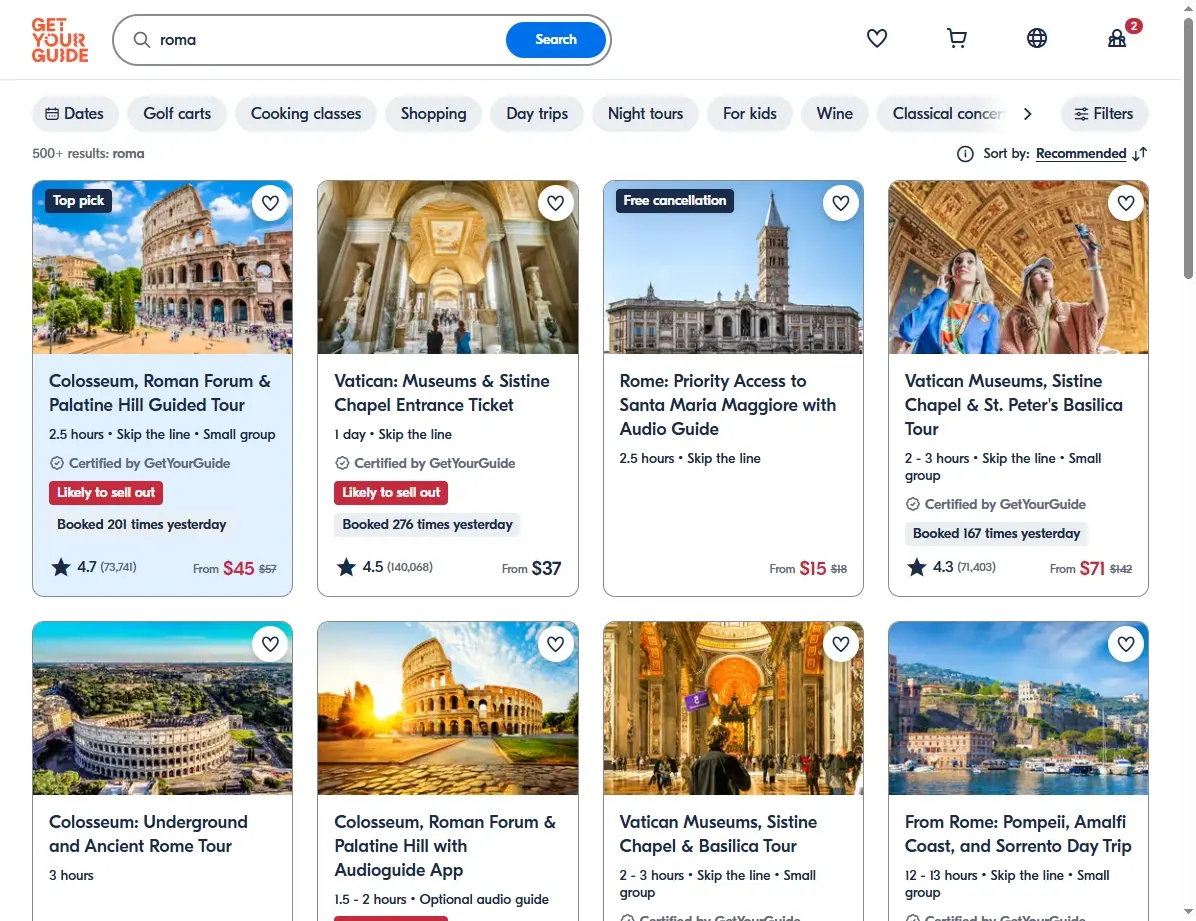Favorite the Santa Maria Maggiore card

tap(841, 203)
